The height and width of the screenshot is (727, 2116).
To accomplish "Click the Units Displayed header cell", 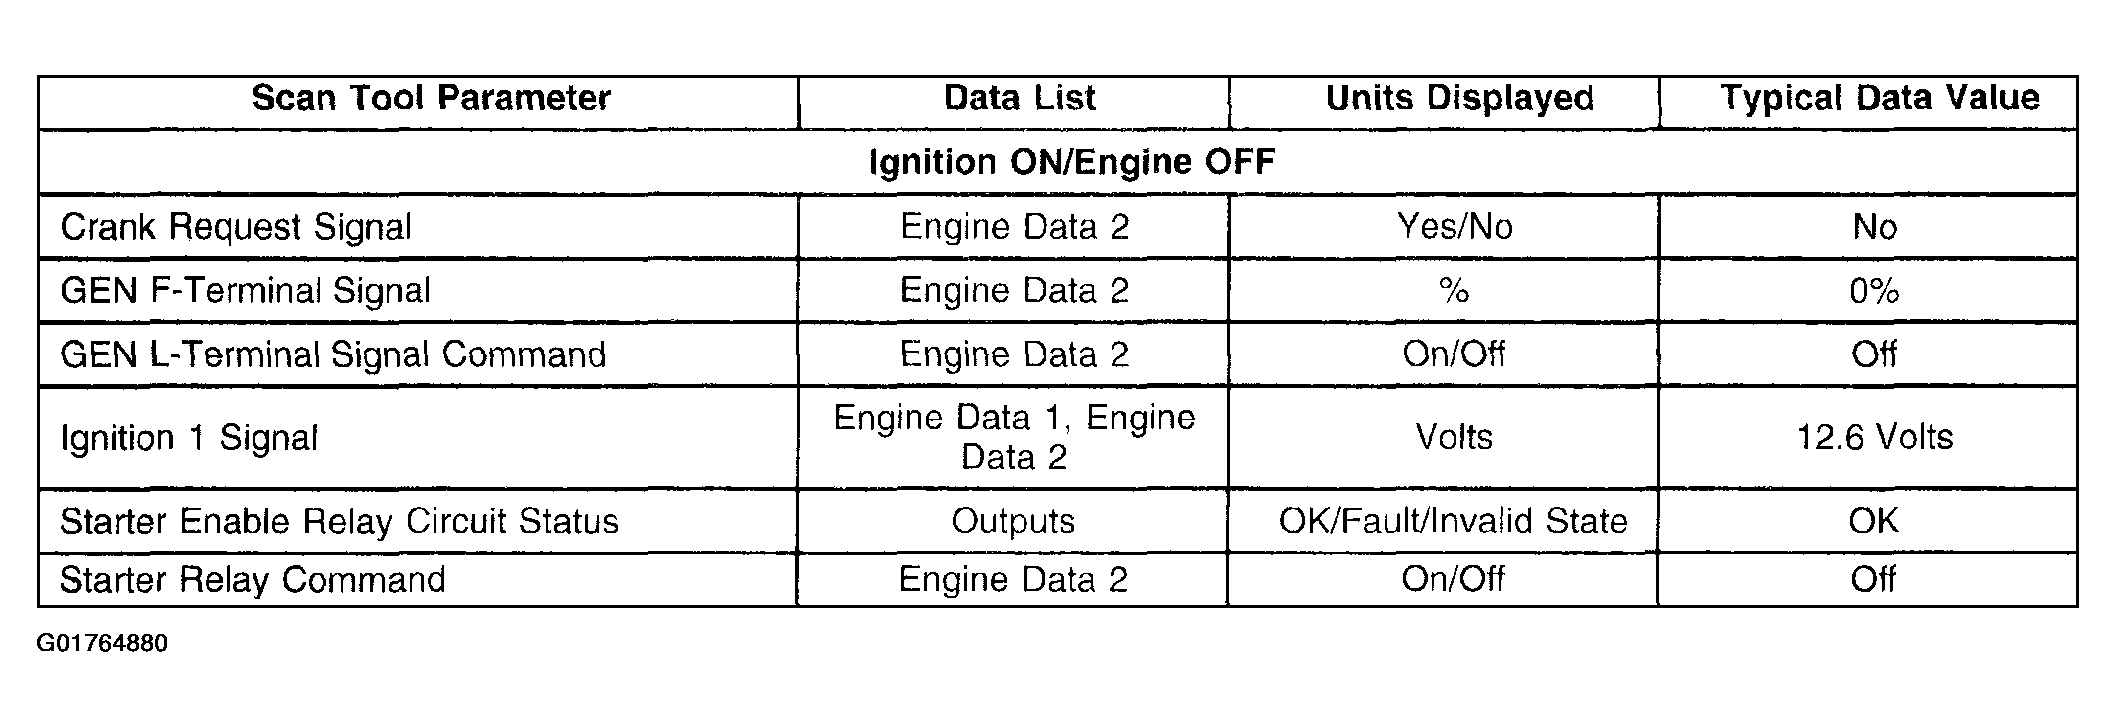I will 1443,103.
